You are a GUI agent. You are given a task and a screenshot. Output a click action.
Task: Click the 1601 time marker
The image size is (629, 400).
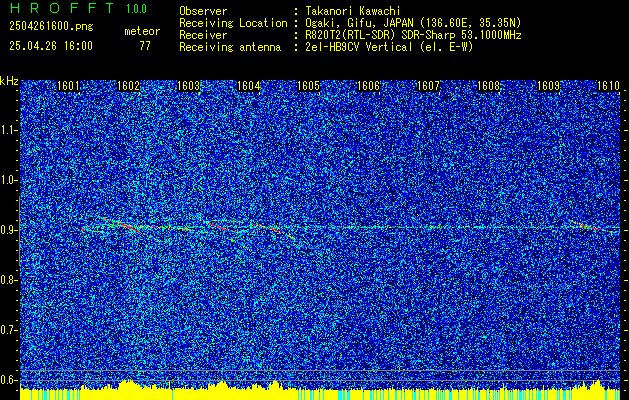tap(68, 86)
